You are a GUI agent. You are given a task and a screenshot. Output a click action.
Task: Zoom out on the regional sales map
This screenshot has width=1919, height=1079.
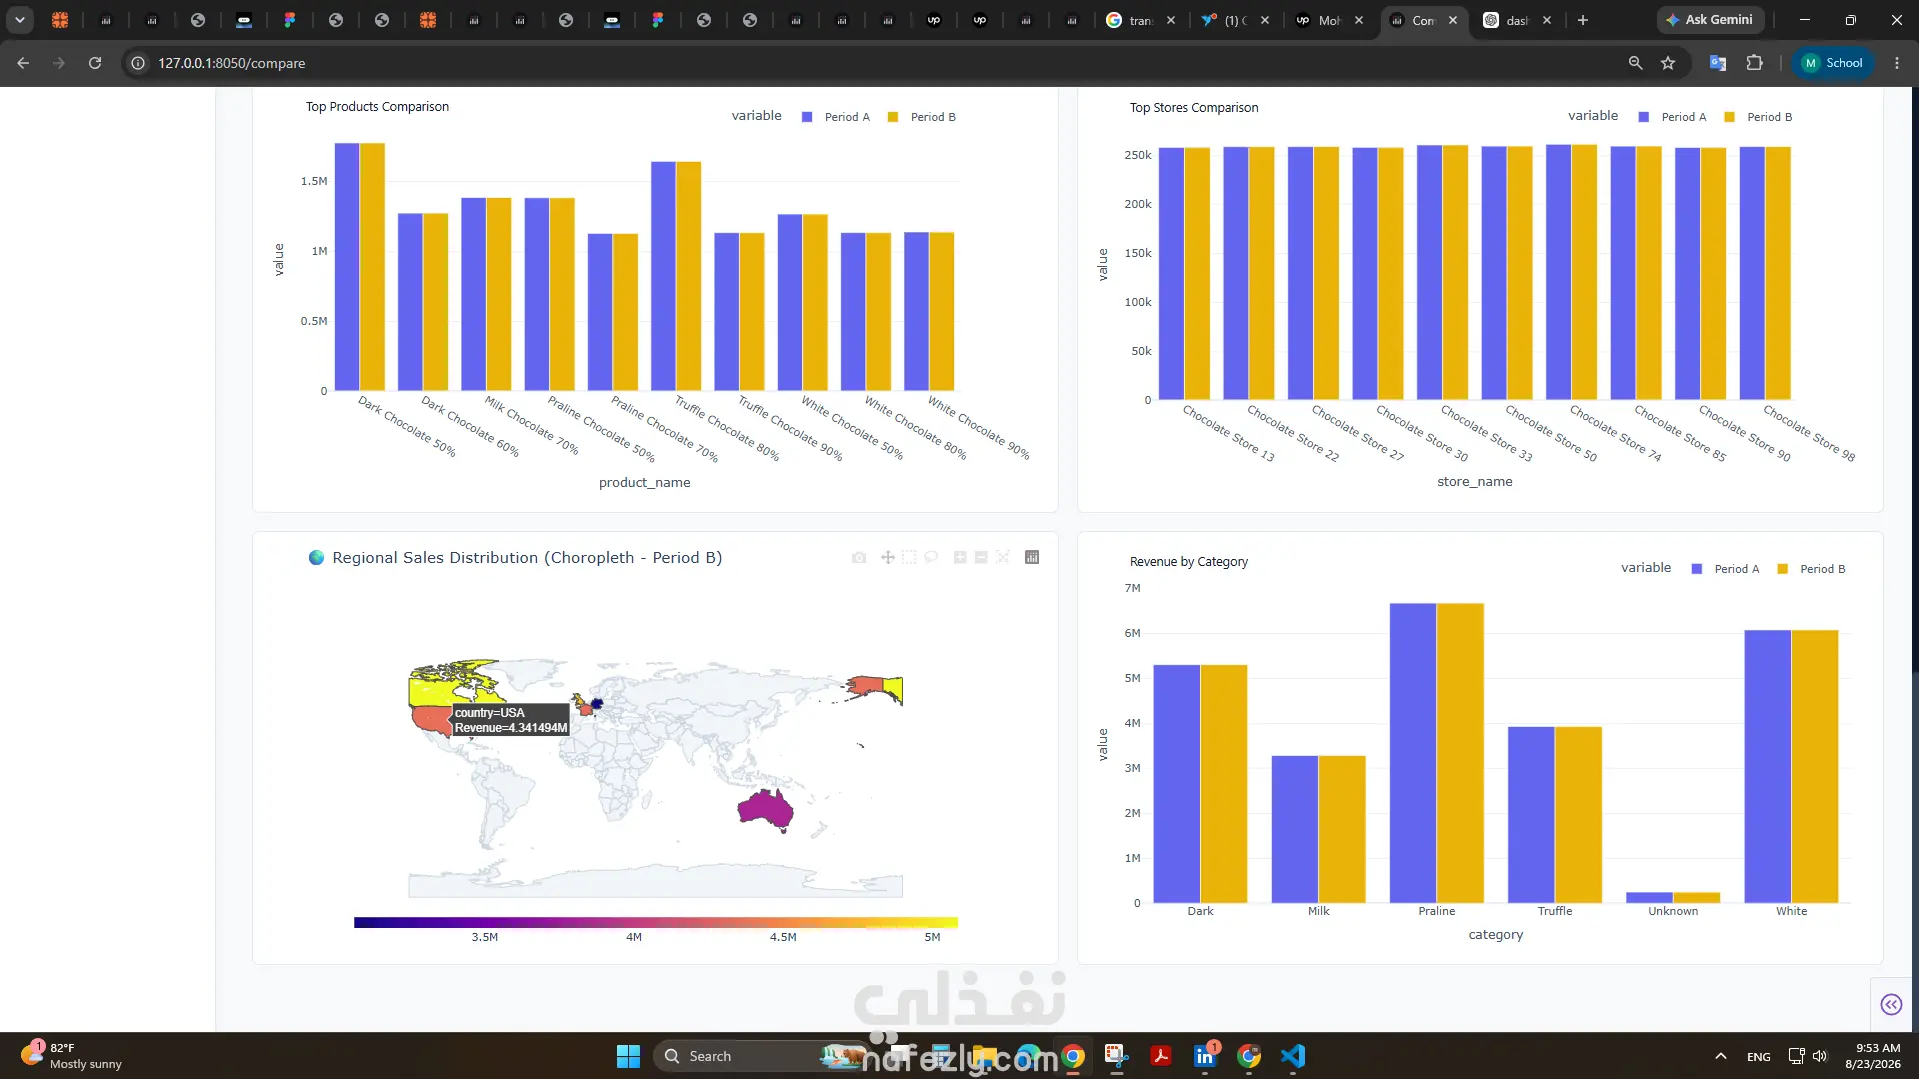[x=981, y=557]
